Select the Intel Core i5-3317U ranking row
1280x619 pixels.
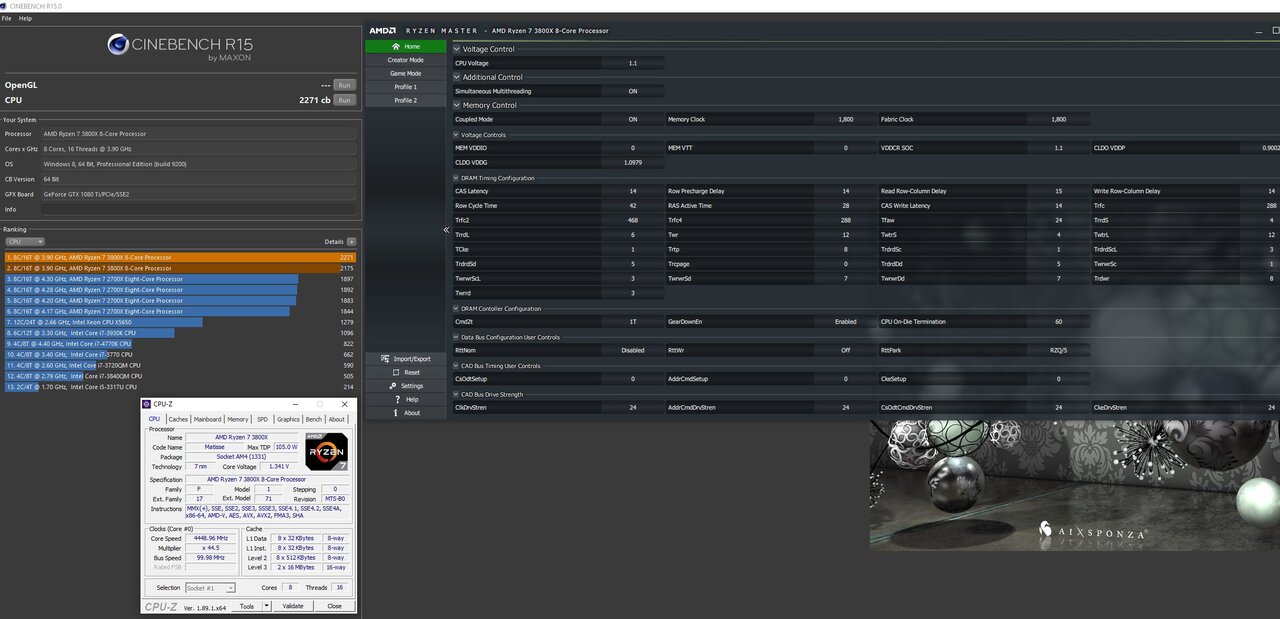pyautogui.click(x=180, y=386)
